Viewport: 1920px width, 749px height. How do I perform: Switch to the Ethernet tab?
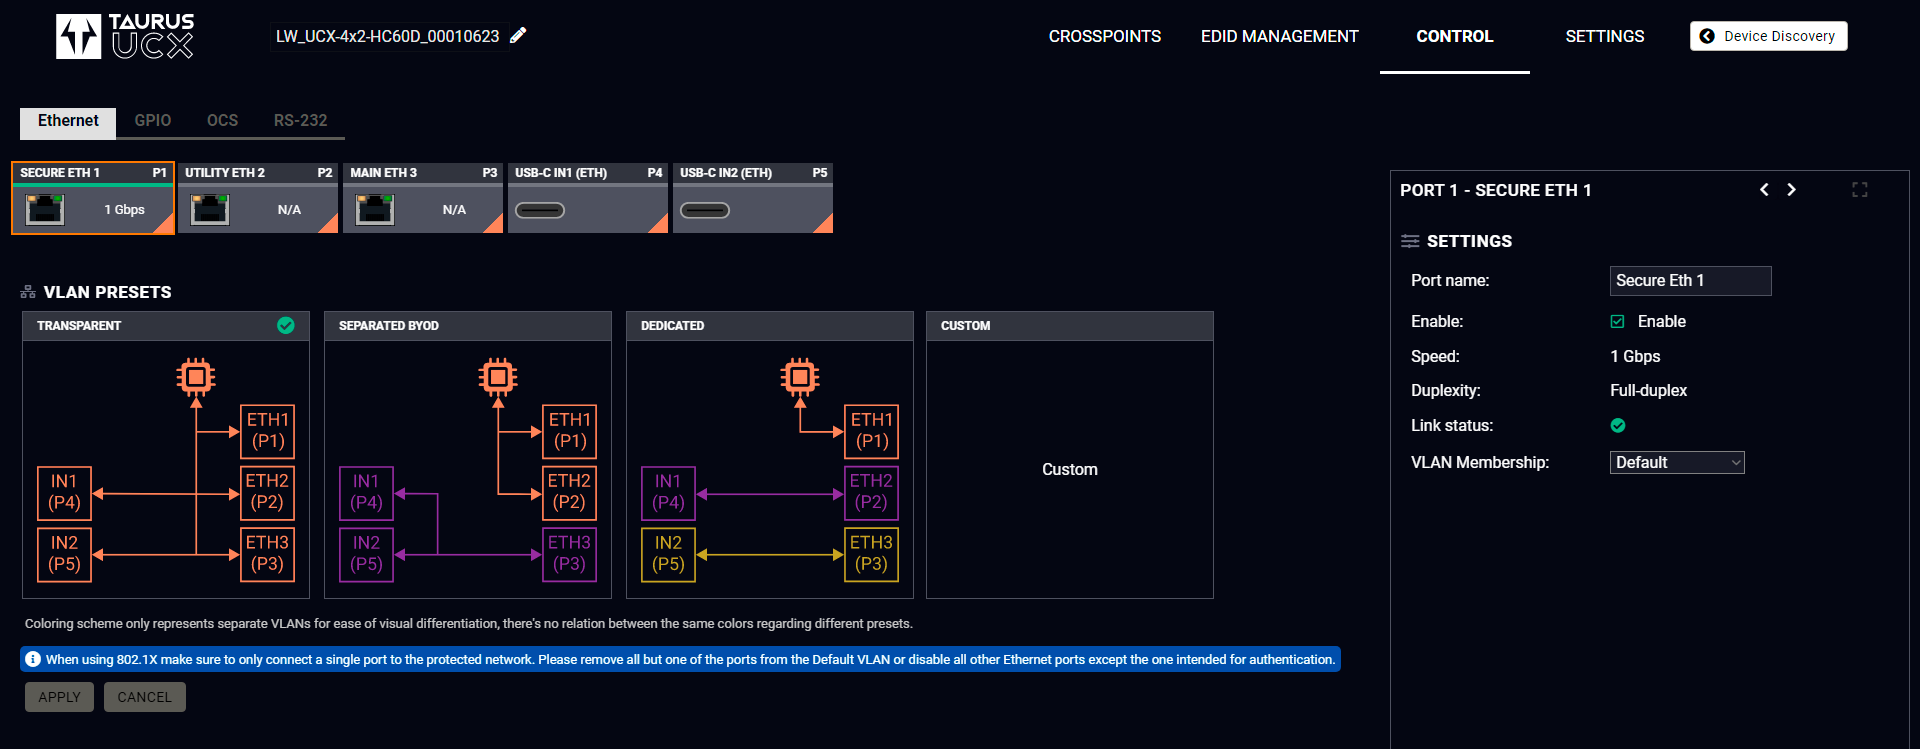(x=68, y=121)
